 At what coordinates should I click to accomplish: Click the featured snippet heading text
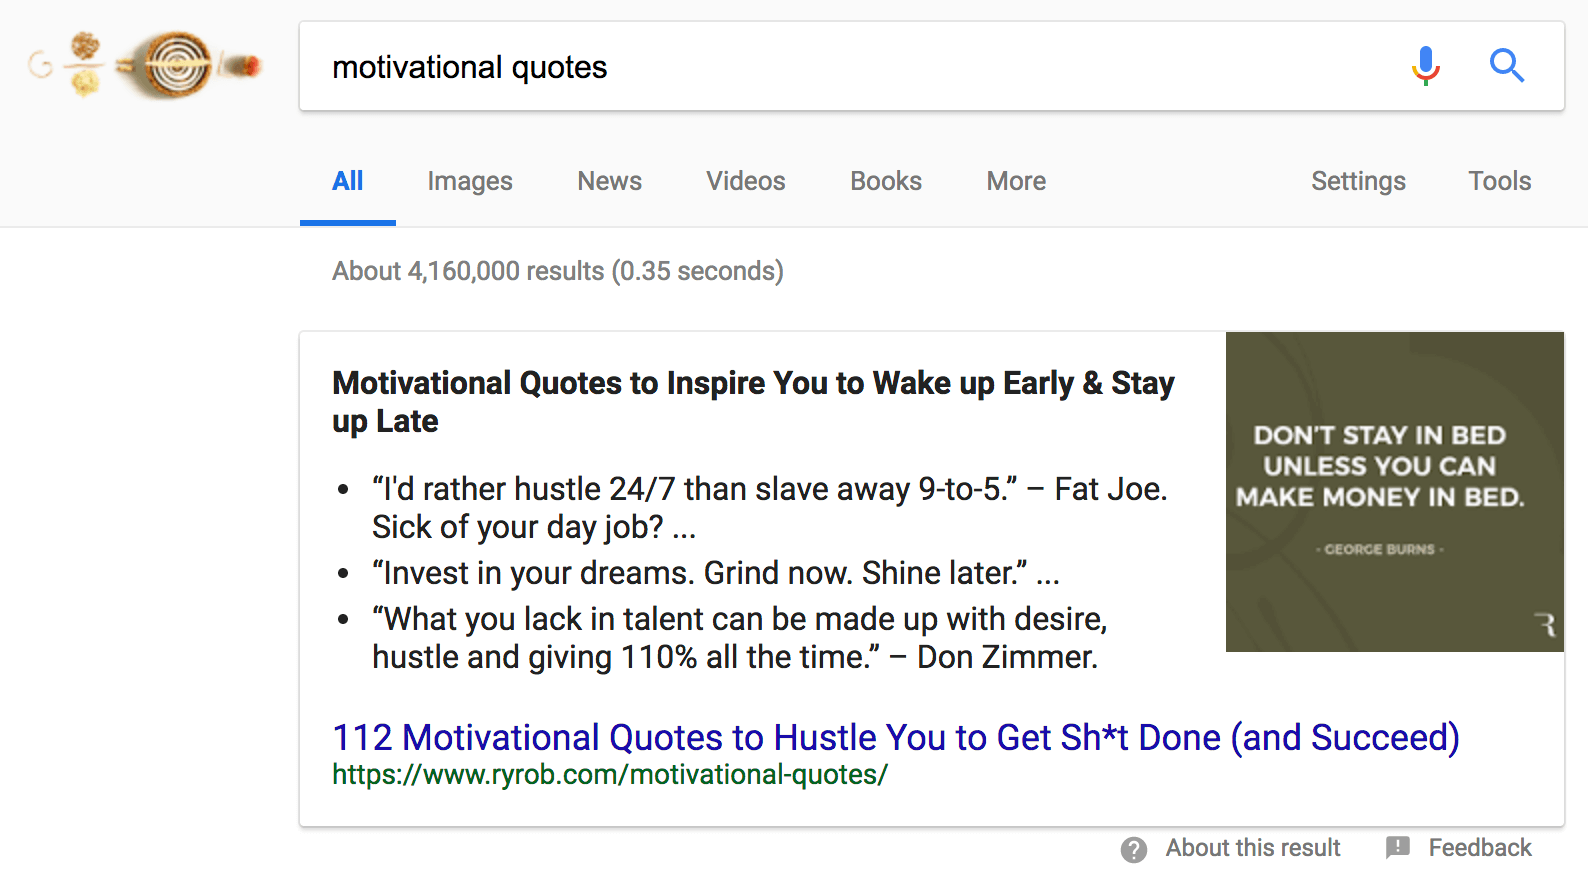pyautogui.click(x=753, y=402)
